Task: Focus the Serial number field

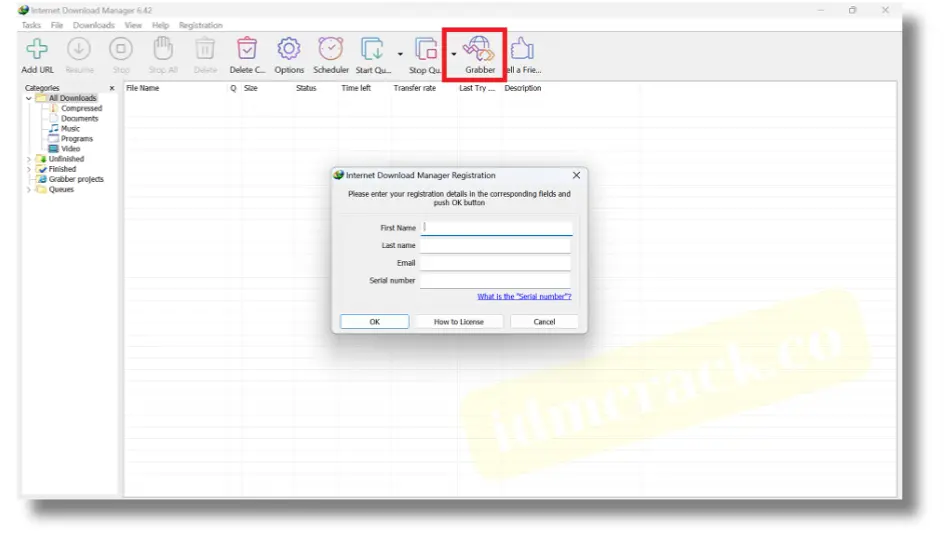Action: coord(495,281)
